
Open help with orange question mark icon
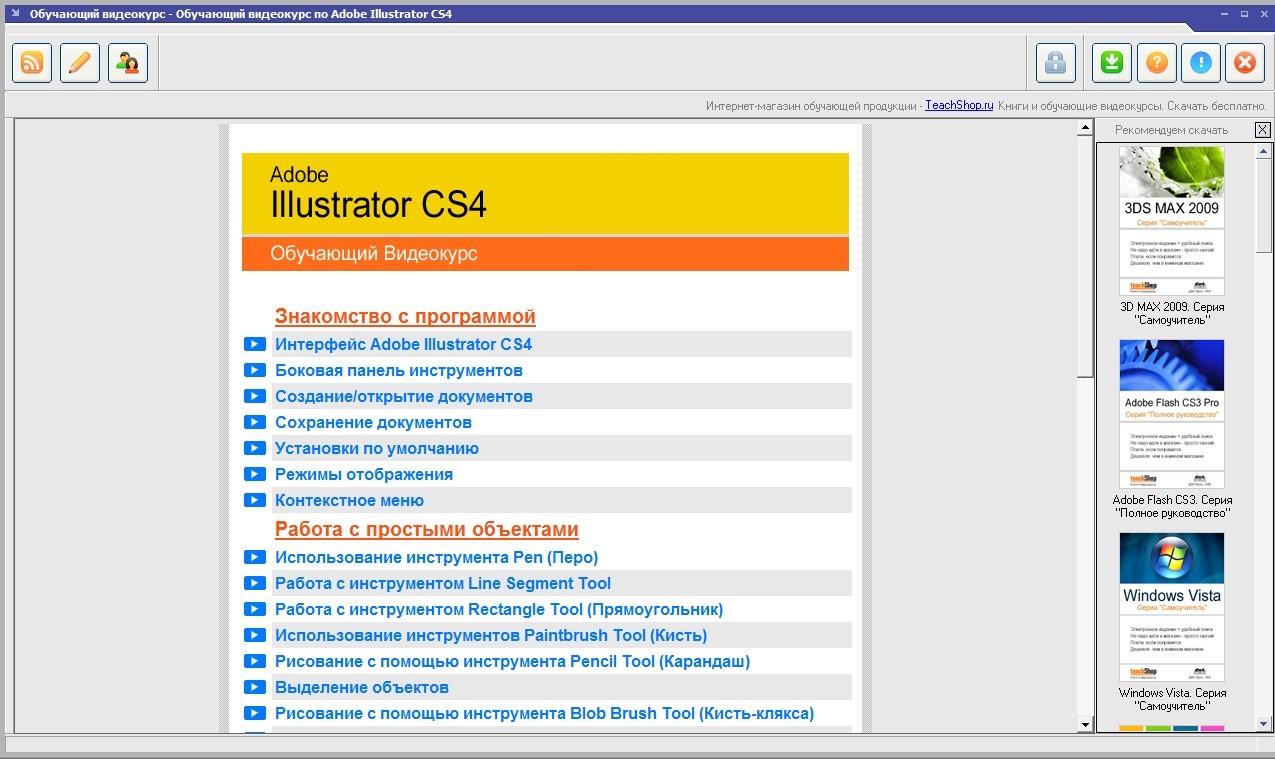(1156, 63)
